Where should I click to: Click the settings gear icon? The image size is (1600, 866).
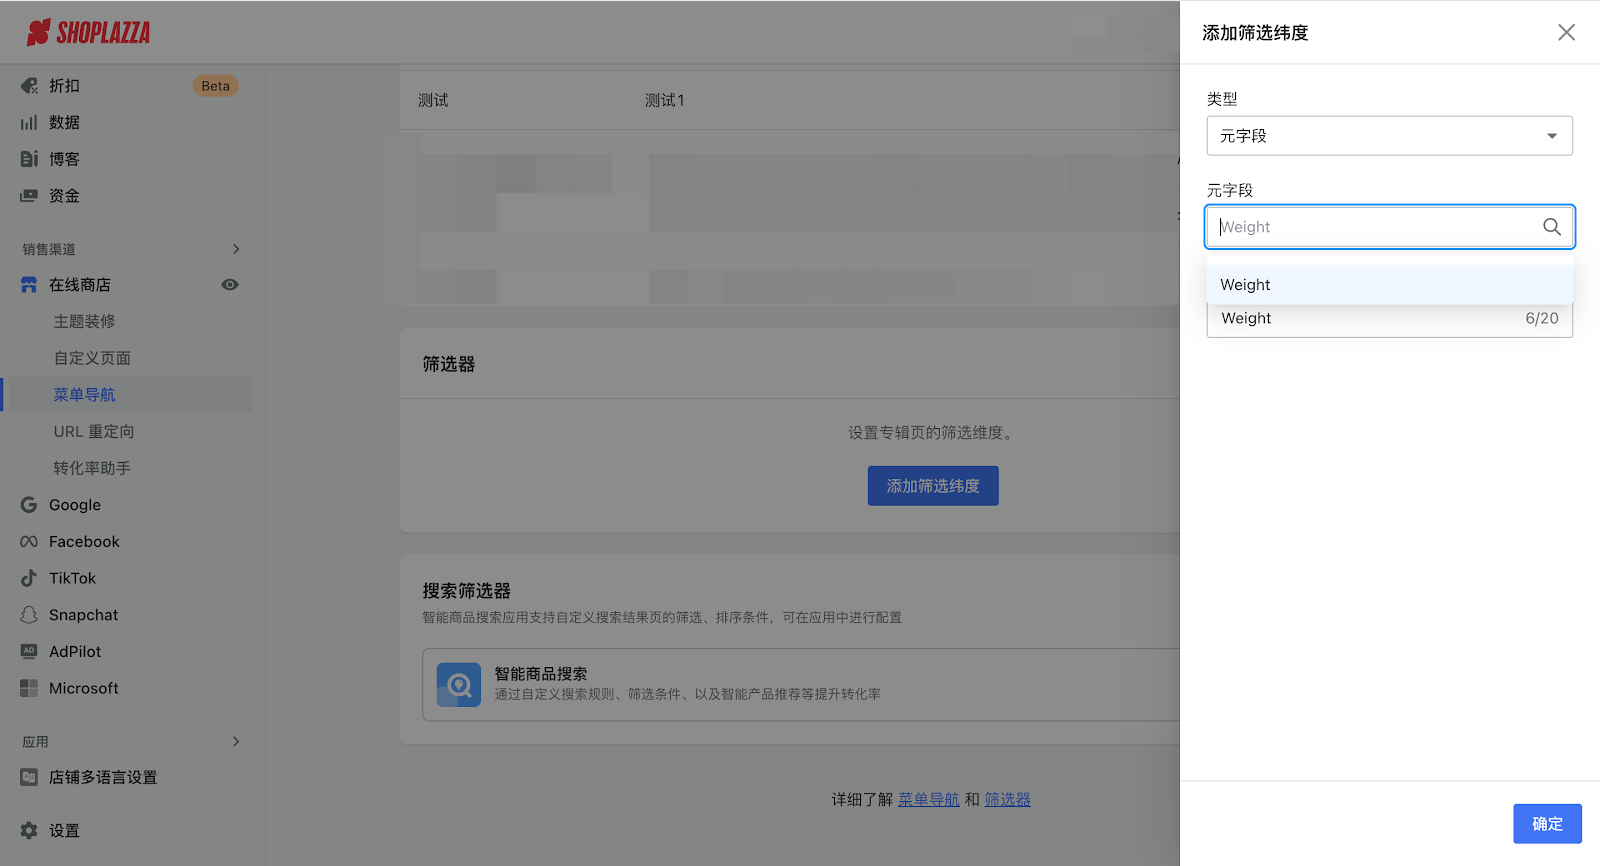[x=29, y=831]
